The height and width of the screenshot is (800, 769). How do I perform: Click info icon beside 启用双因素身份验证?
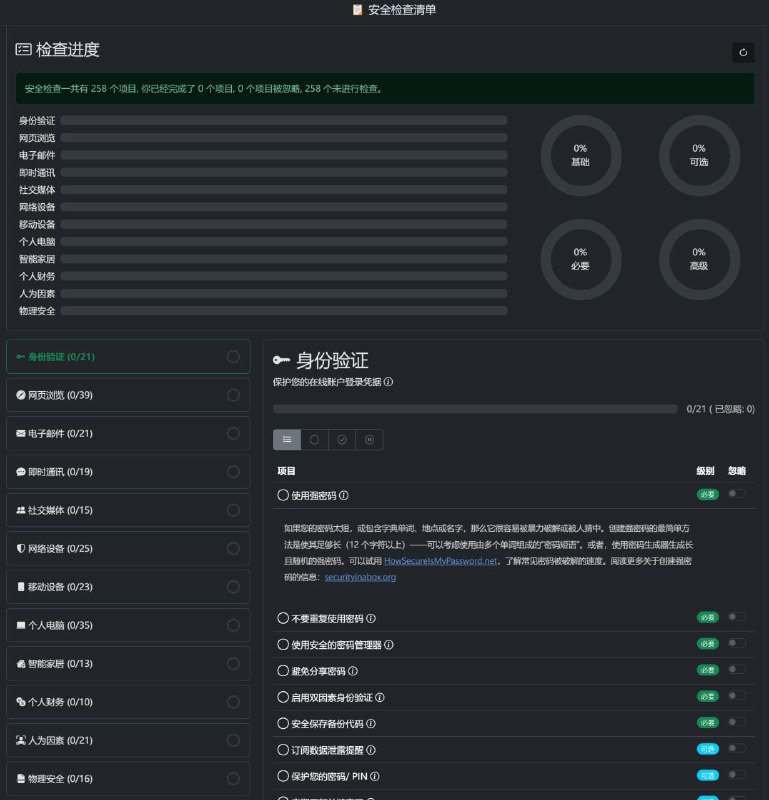coord(380,697)
